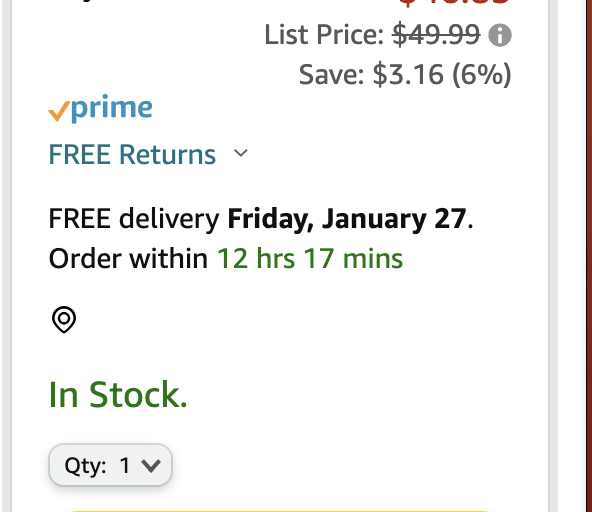Open the FREE Returns link
Image resolution: width=592 pixels, height=512 pixels.
pos(132,154)
